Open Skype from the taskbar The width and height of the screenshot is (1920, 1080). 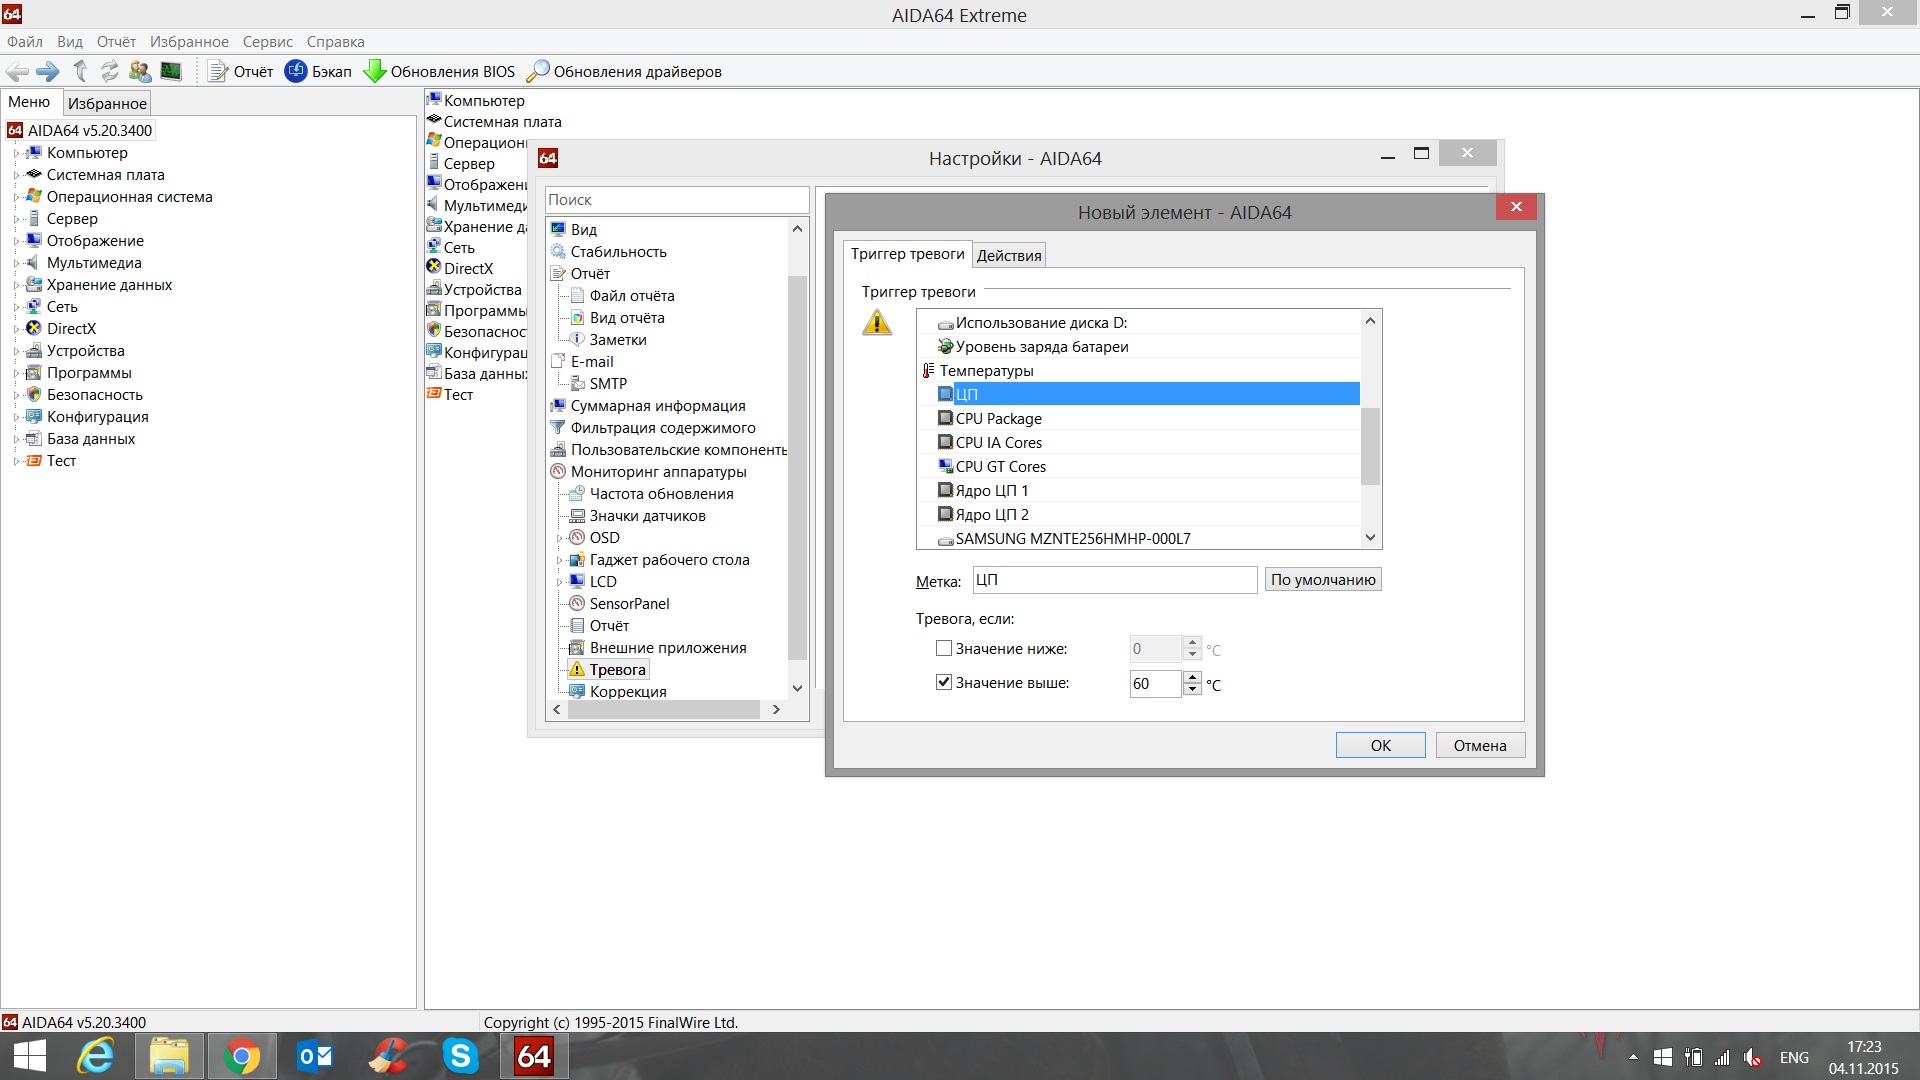click(460, 1056)
